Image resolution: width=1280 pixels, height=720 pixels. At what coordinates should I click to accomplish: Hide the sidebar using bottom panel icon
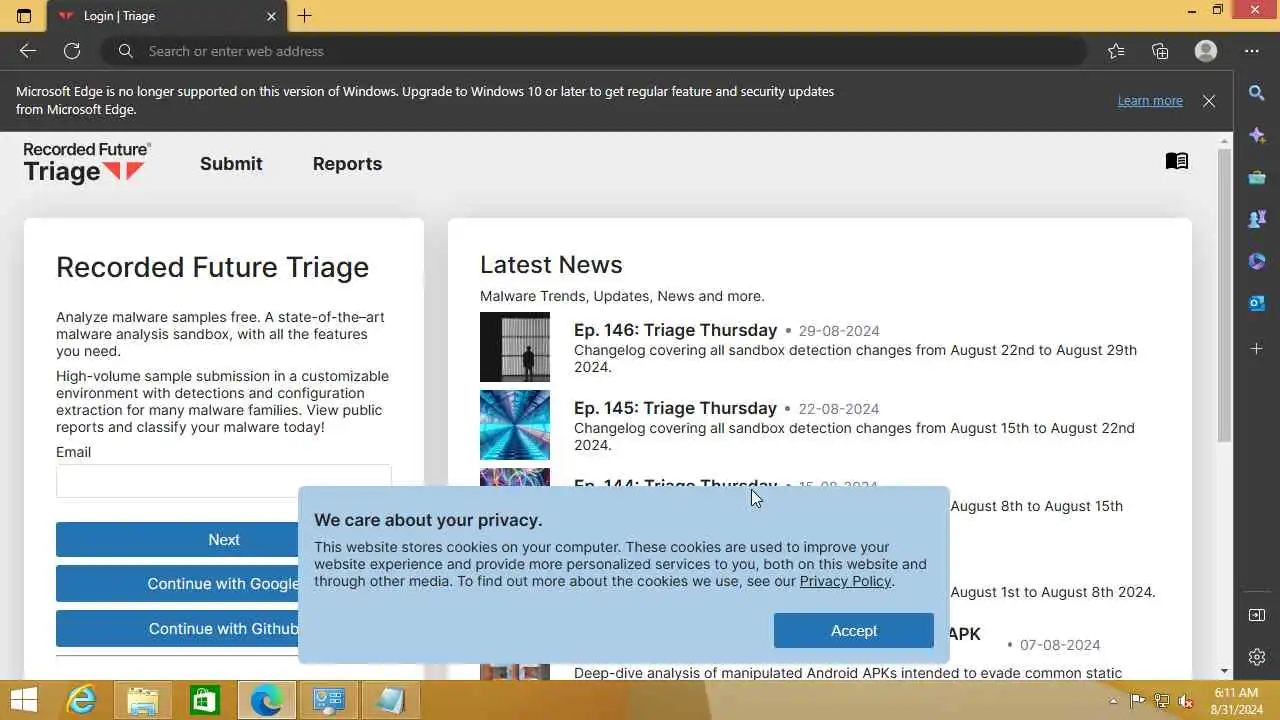1257,615
